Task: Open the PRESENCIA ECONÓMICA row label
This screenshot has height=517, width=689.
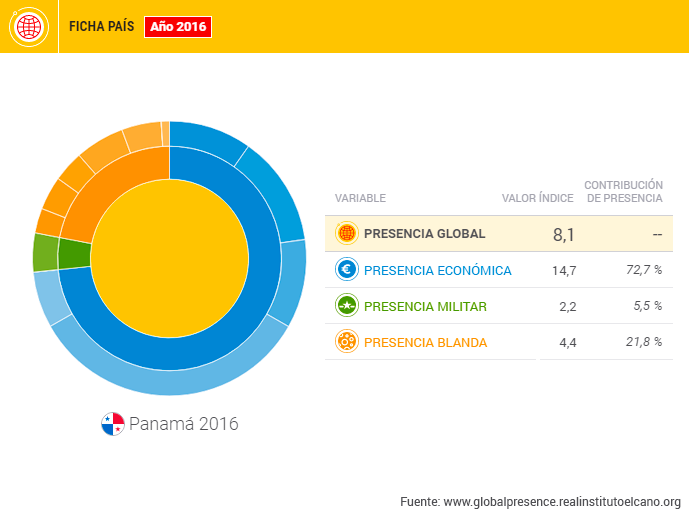Action: 437,270
